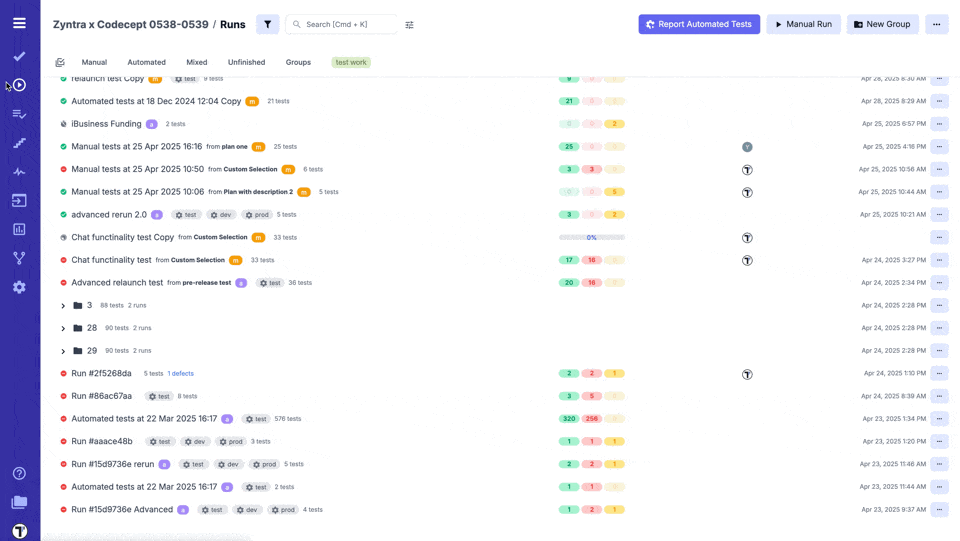Open run 'Advanced relaunch test'
This screenshot has width=960, height=541.
click(117, 283)
